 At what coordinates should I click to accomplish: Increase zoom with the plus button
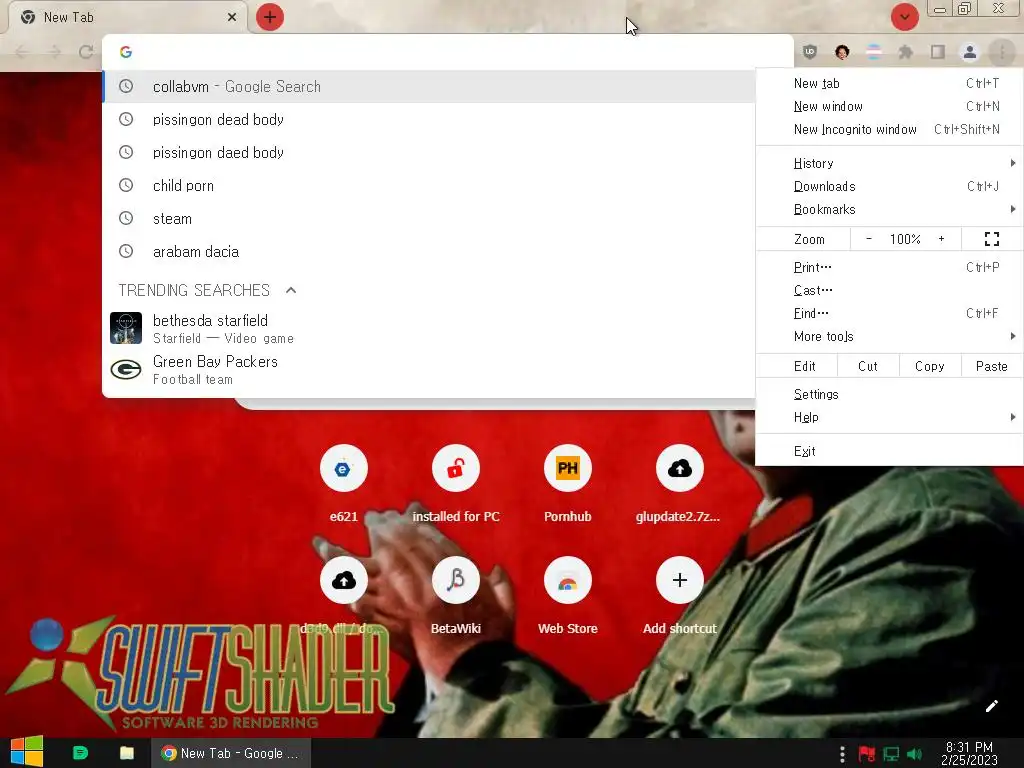(x=942, y=239)
